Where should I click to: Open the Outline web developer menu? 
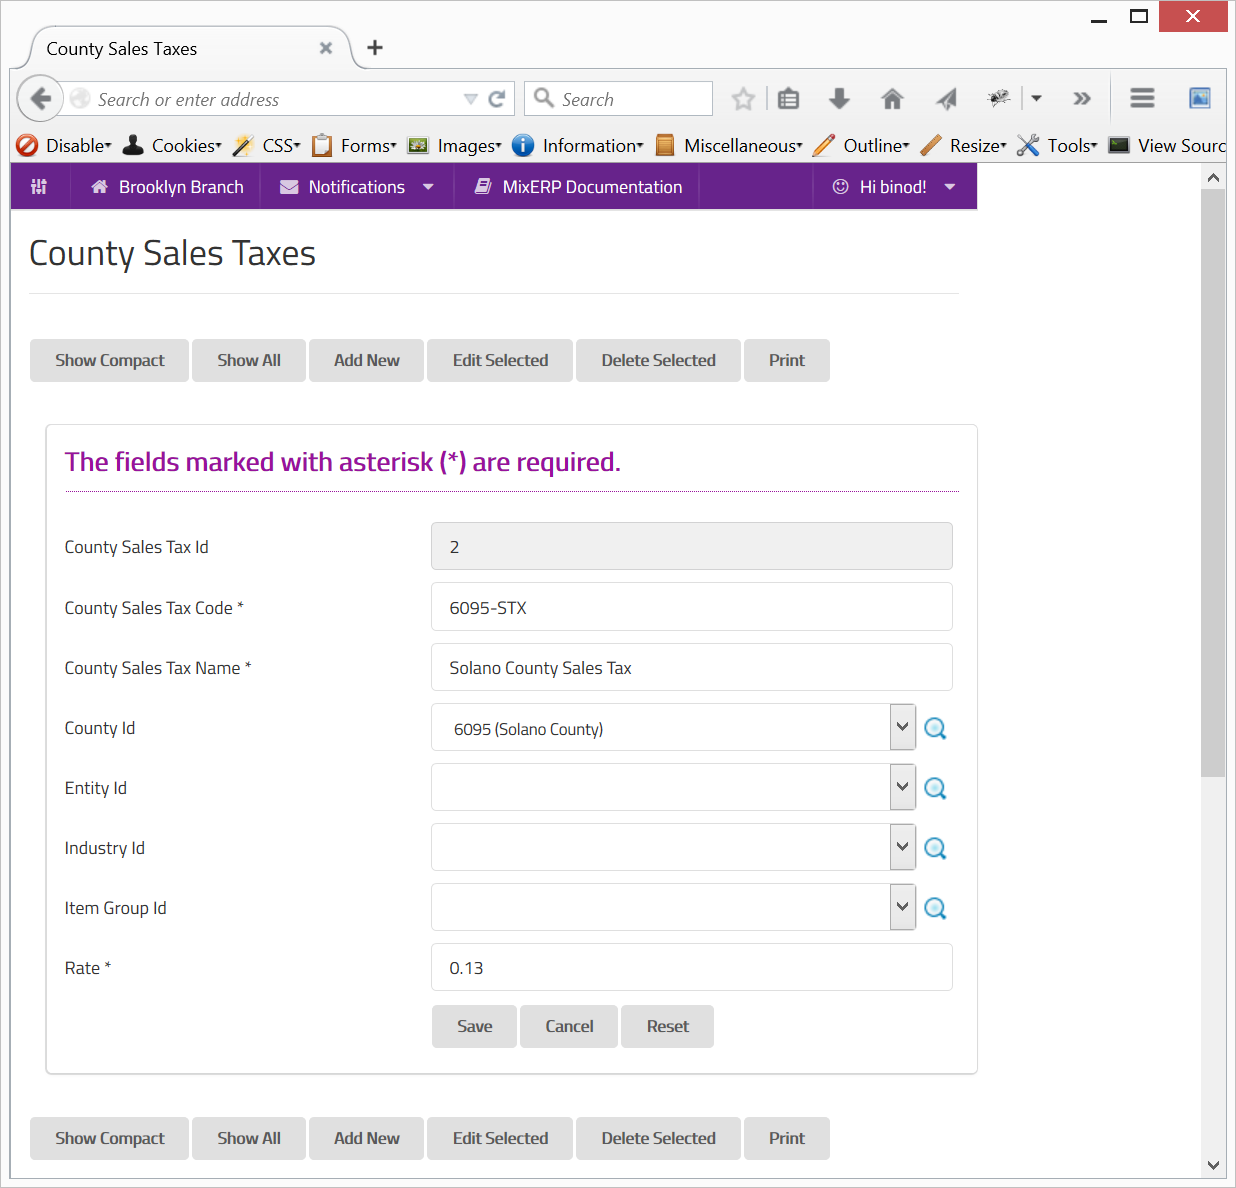coord(861,146)
